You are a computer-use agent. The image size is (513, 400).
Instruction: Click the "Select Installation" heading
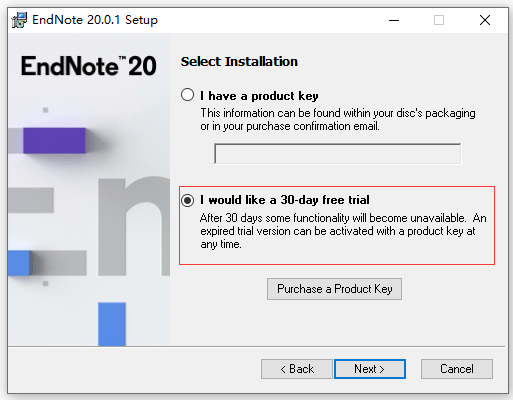point(239,62)
